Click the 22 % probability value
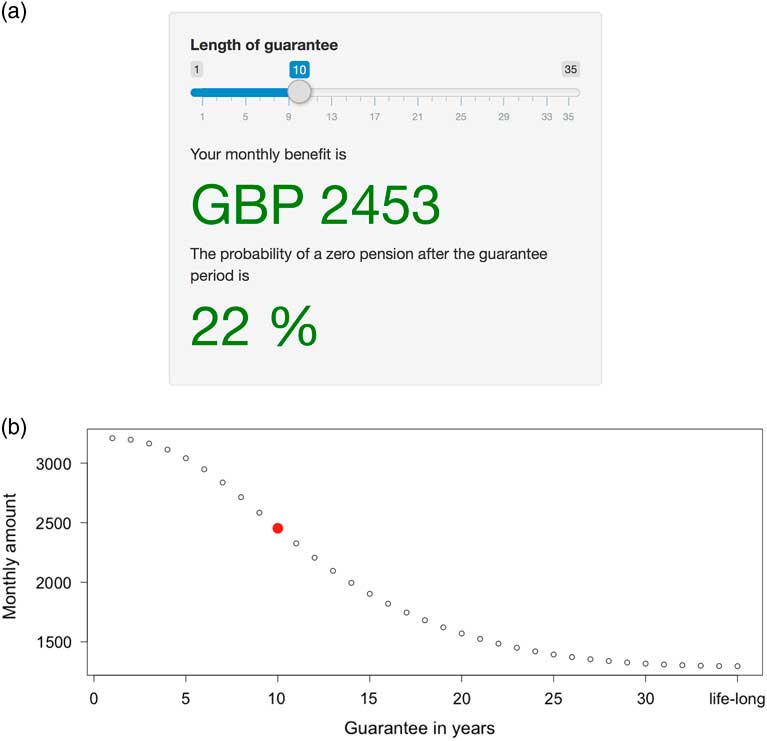 [x=254, y=325]
